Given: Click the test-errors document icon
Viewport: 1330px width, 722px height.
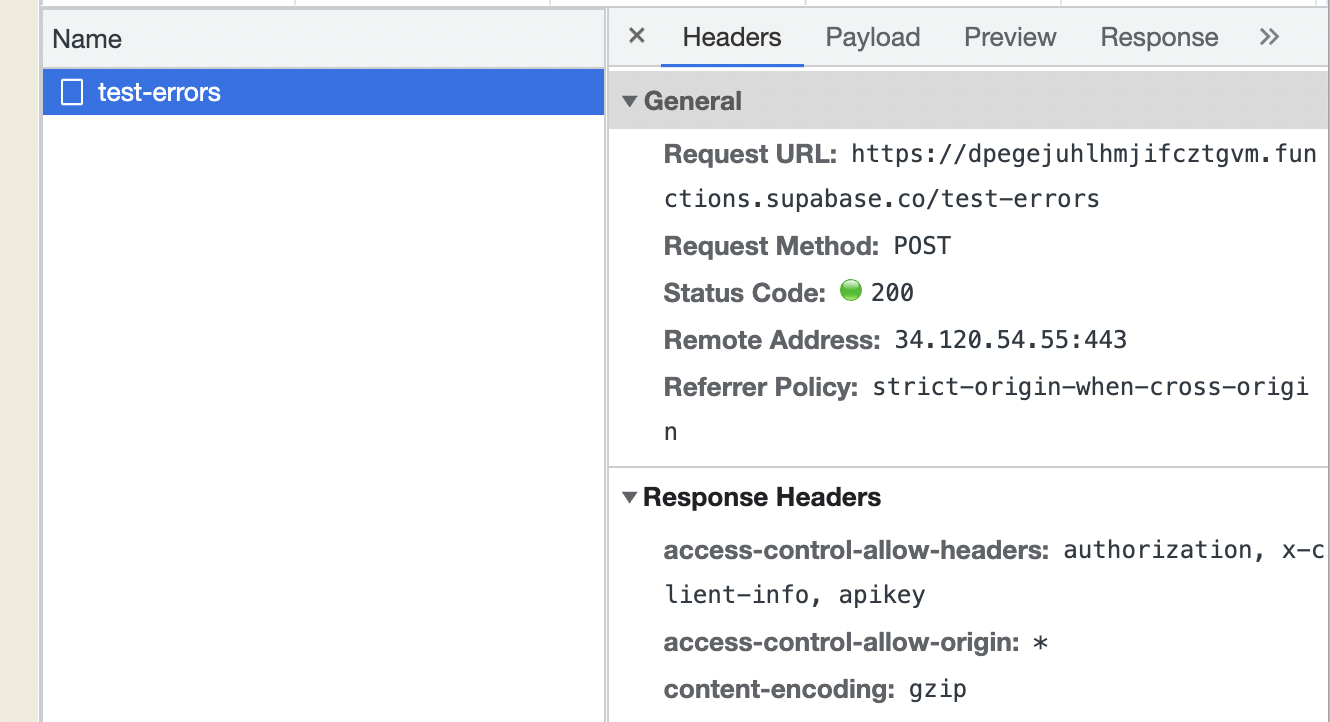Looking at the screenshot, I should 72,93.
